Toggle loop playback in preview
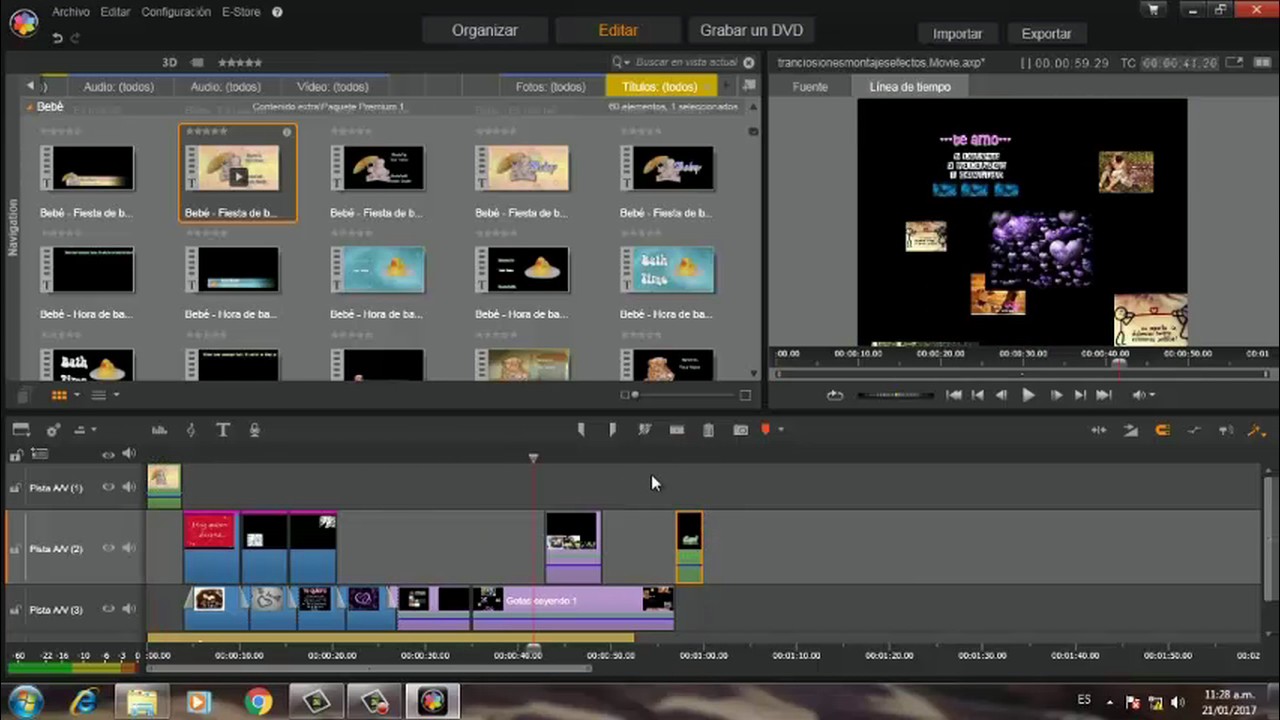The width and height of the screenshot is (1280, 720). pos(835,395)
